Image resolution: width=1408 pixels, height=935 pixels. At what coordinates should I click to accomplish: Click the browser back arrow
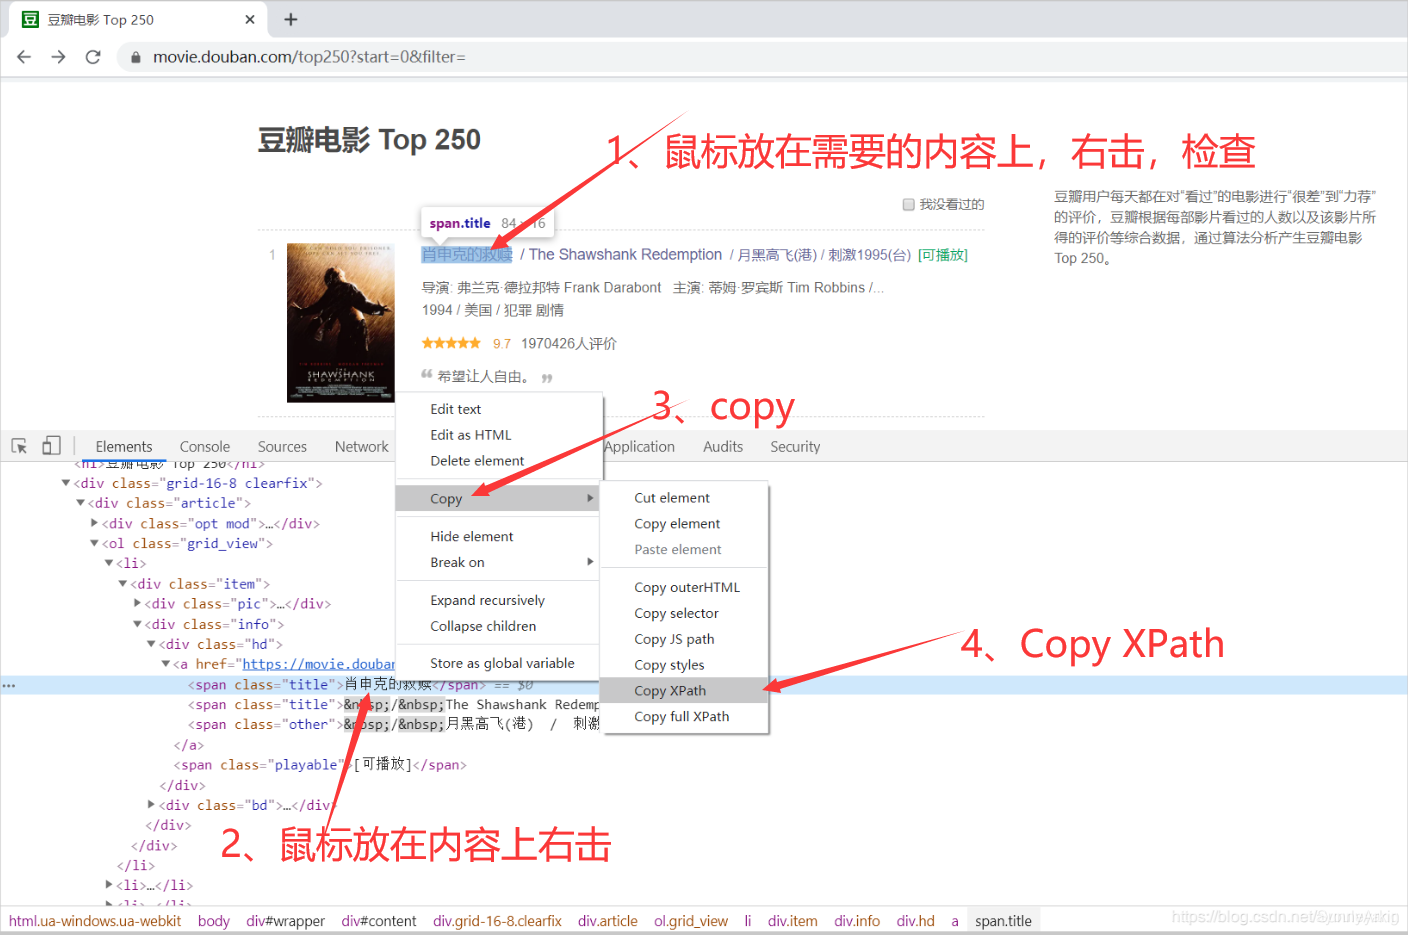(24, 57)
